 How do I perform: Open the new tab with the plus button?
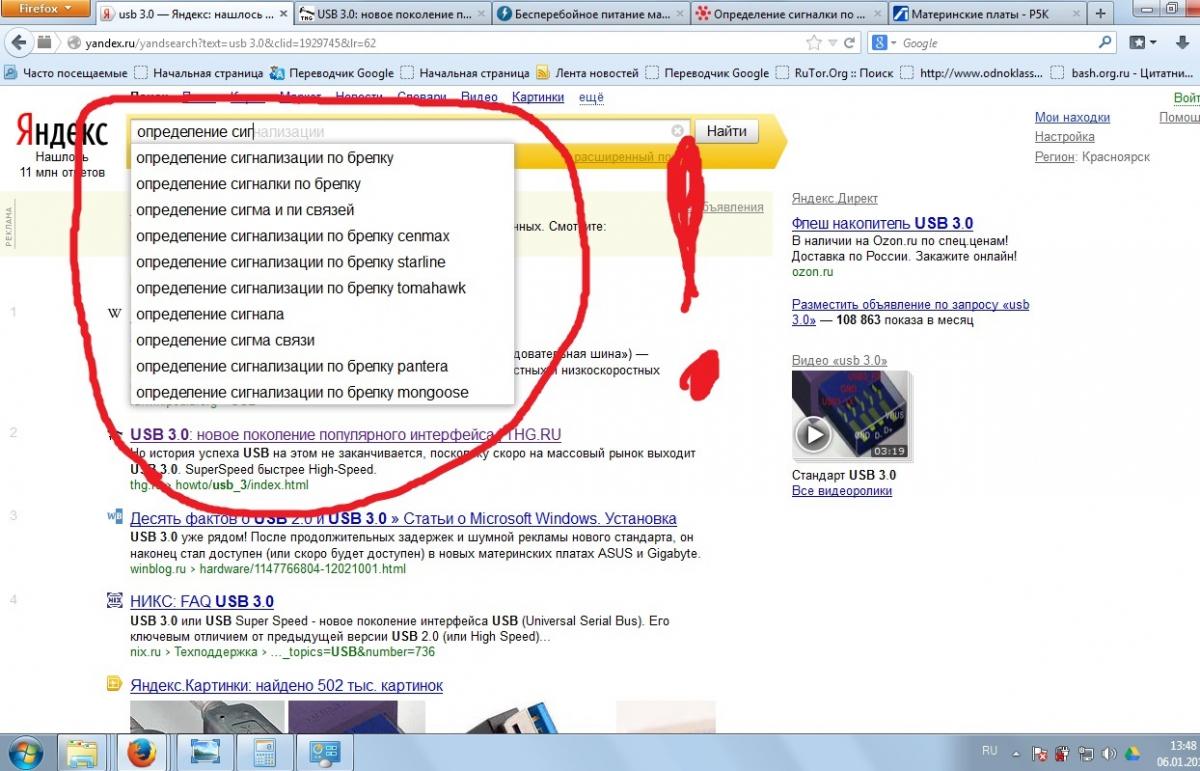(1100, 14)
